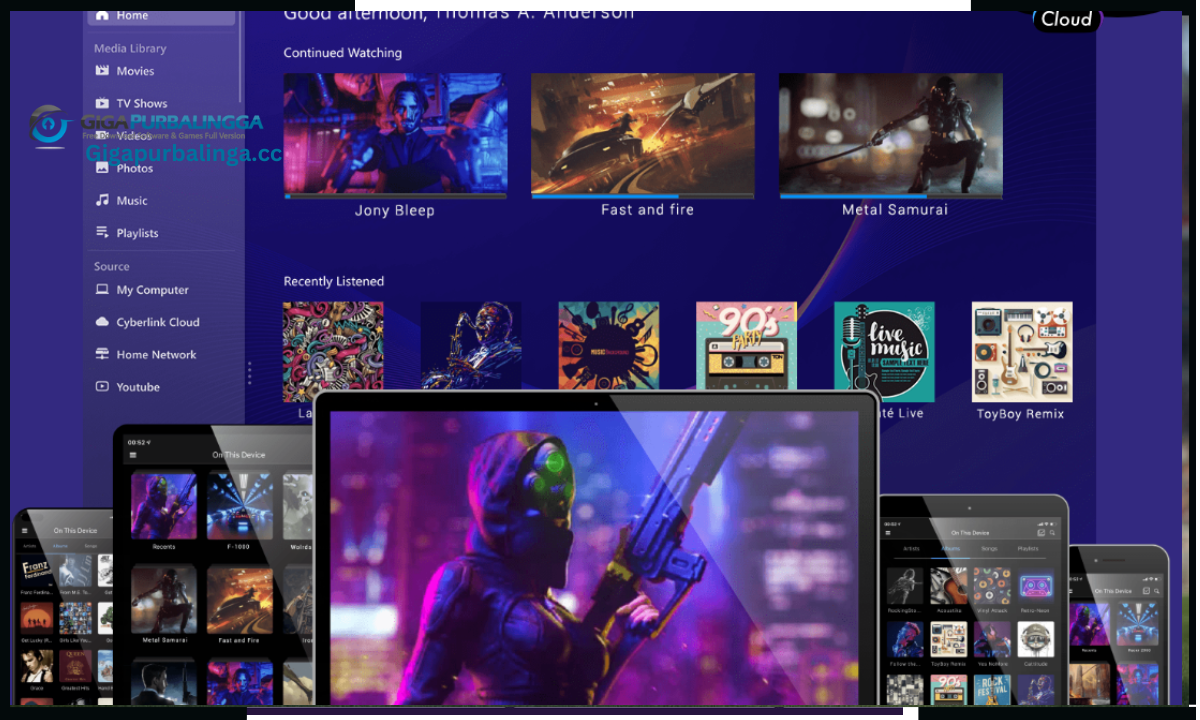
Task: Open Recents on the left tablet
Action: coord(164,507)
